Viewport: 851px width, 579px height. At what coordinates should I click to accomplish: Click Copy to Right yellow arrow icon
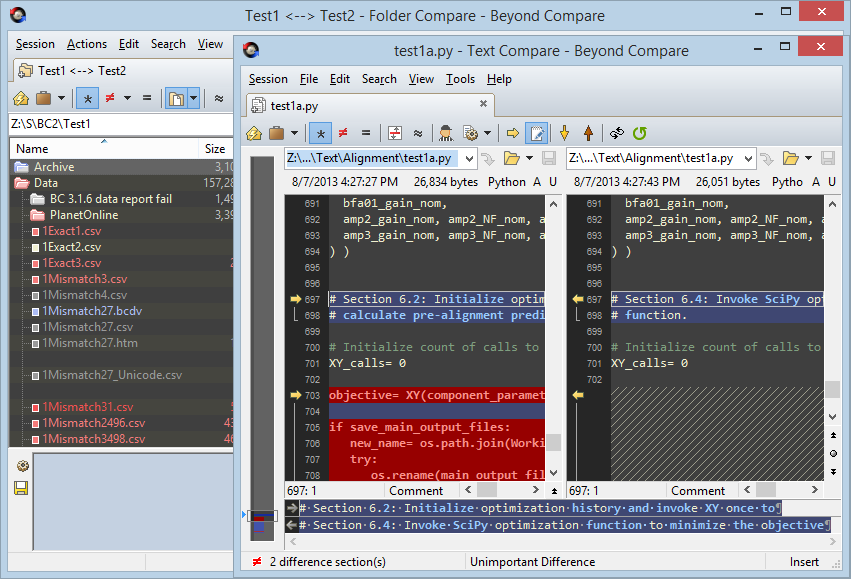tap(512, 132)
